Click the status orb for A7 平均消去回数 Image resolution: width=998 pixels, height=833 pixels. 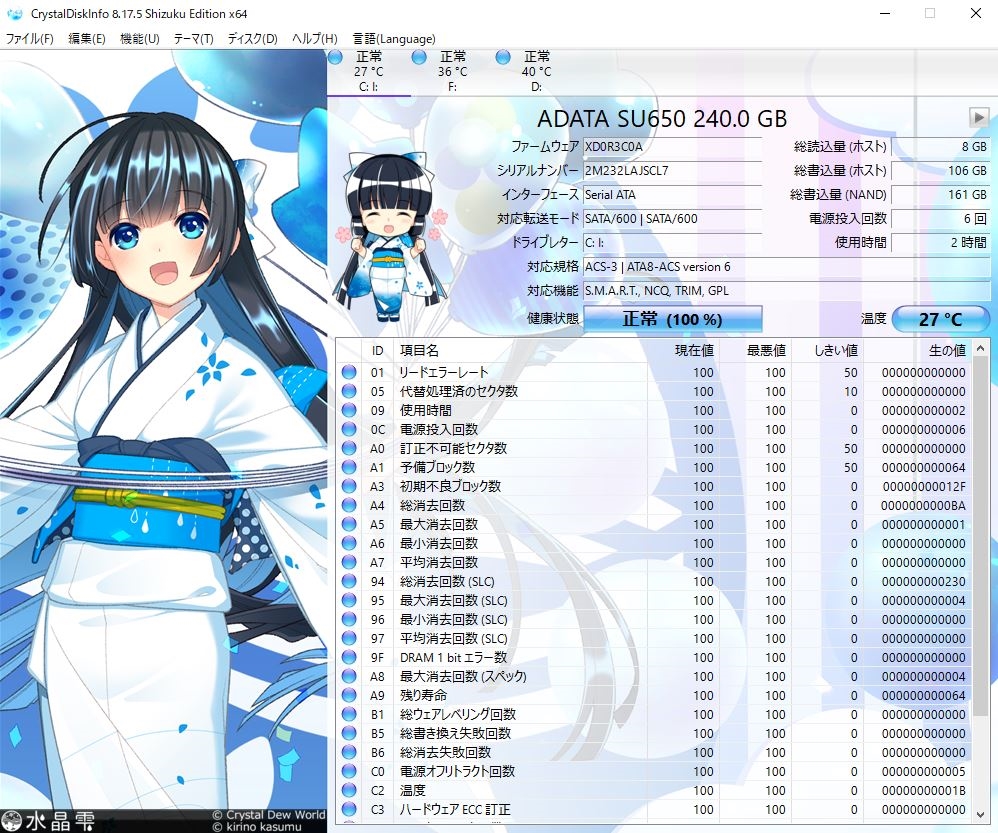349,563
